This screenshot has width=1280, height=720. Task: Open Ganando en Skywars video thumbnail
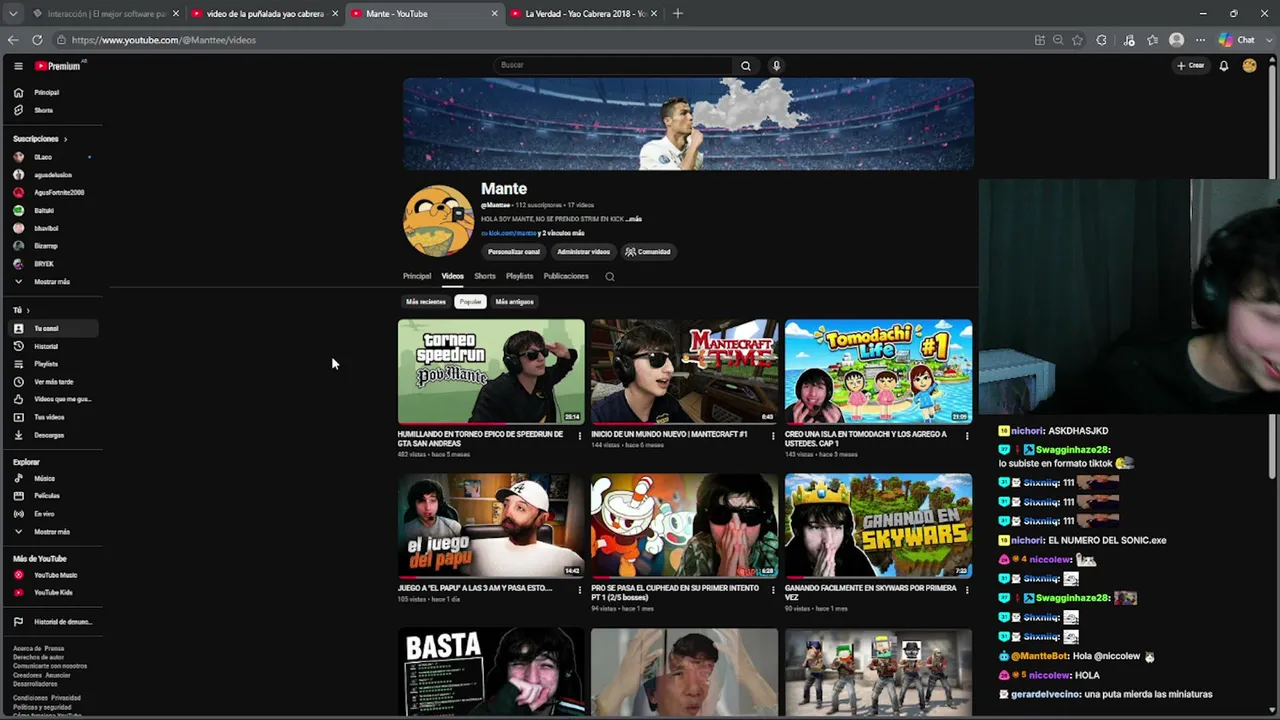(878, 526)
